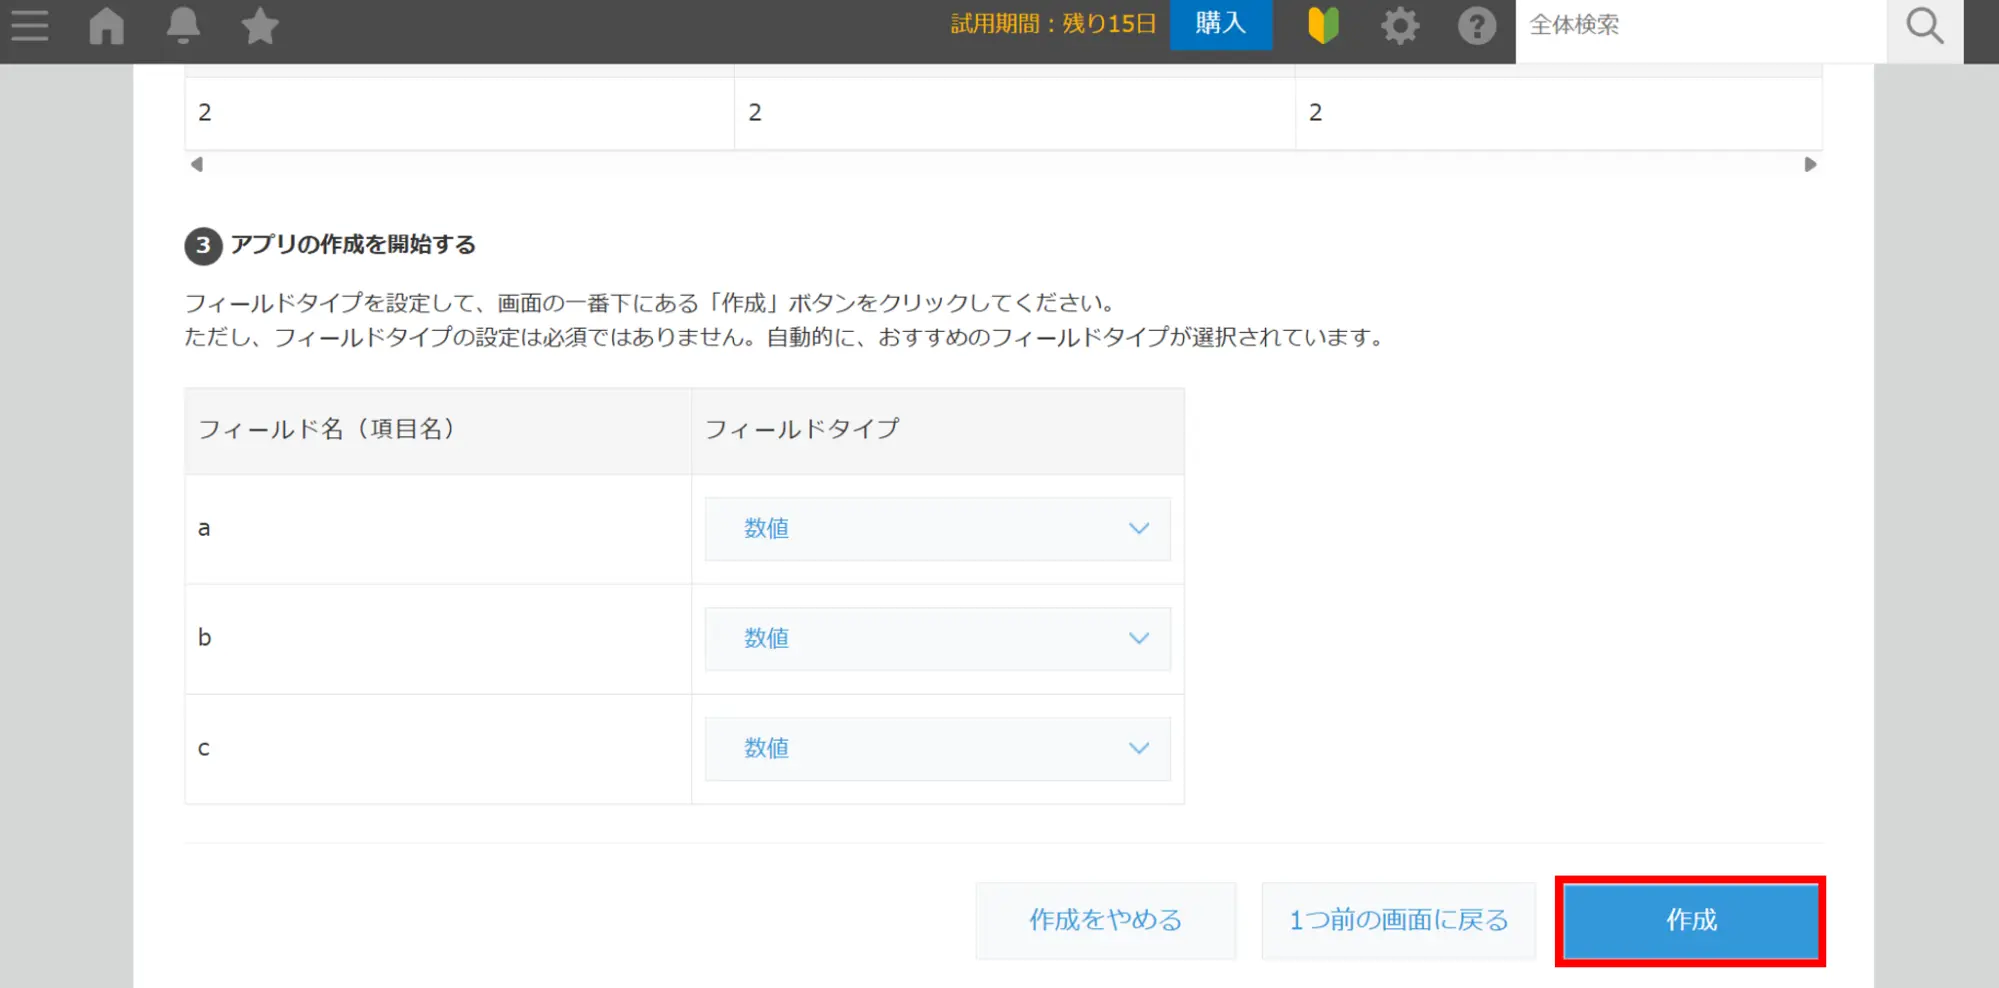Click the beginner guide leaf icon
Image resolution: width=1999 pixels, height=988 pixels.
coord(1323,25)
